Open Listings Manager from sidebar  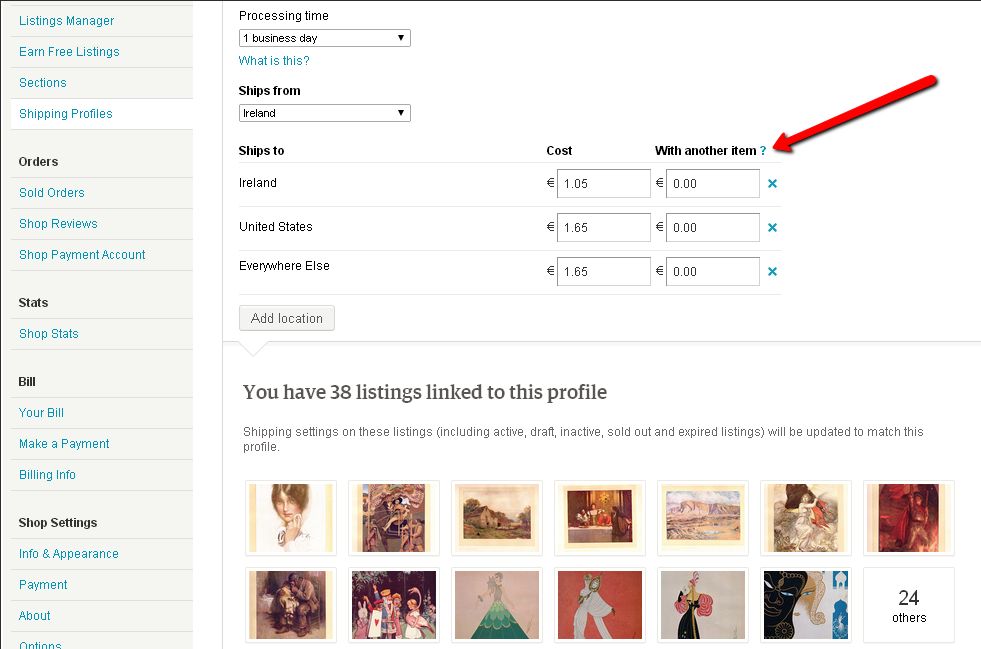pos(66,21)
